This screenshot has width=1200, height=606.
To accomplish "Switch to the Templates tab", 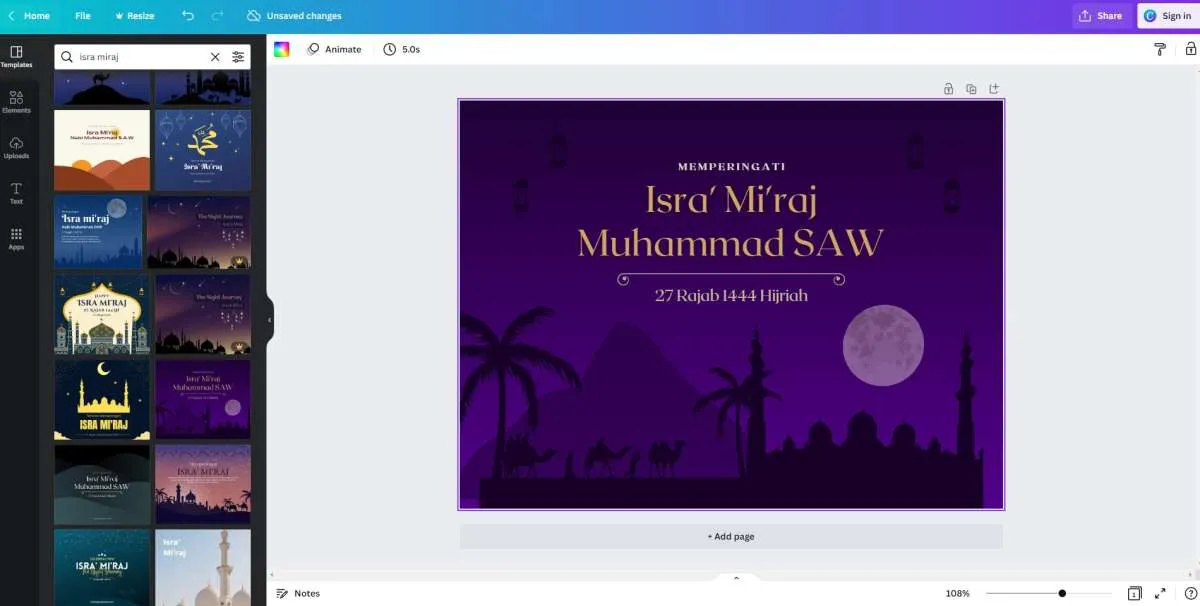I will [16, 57].
